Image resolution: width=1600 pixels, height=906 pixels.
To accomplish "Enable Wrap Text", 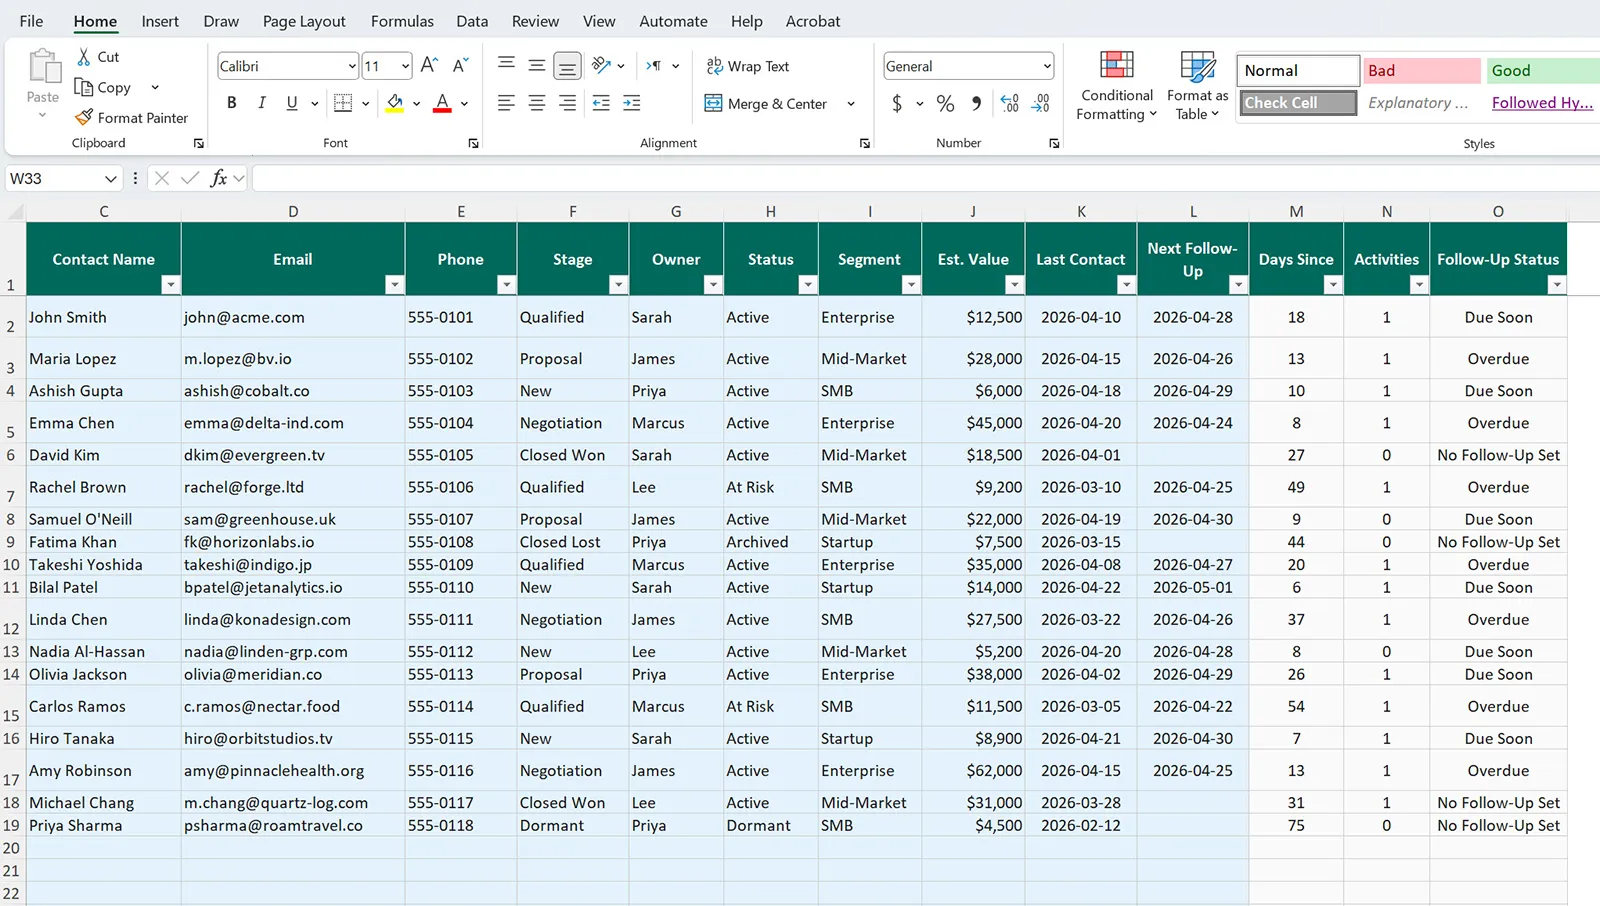I will click(x=747, y=66).
